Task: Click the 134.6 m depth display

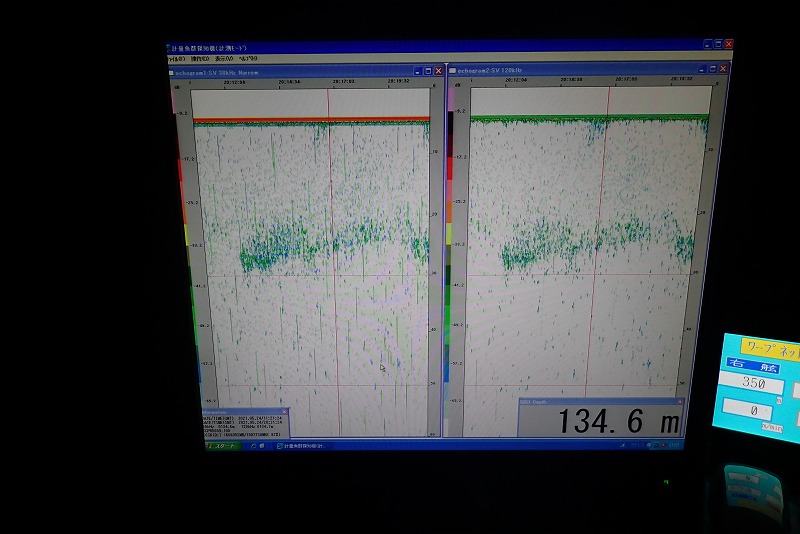Action: [x=617, y=422]
